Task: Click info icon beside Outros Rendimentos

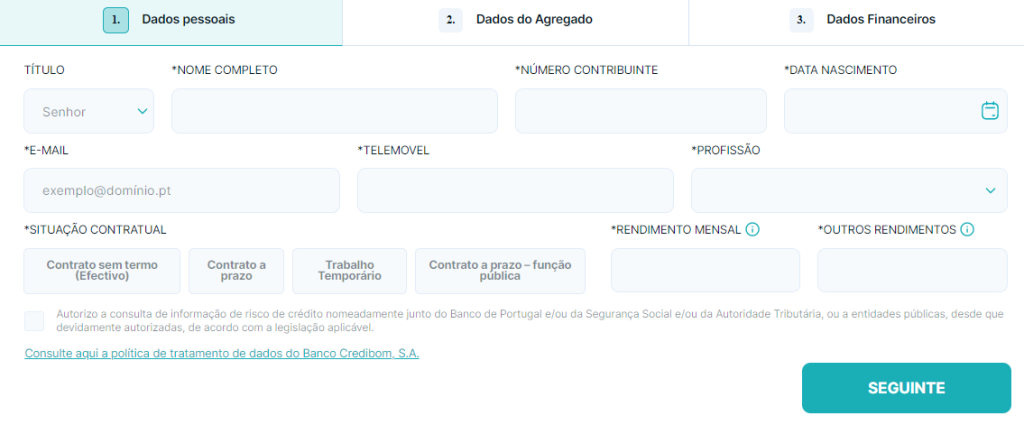Action: point(967,230)
